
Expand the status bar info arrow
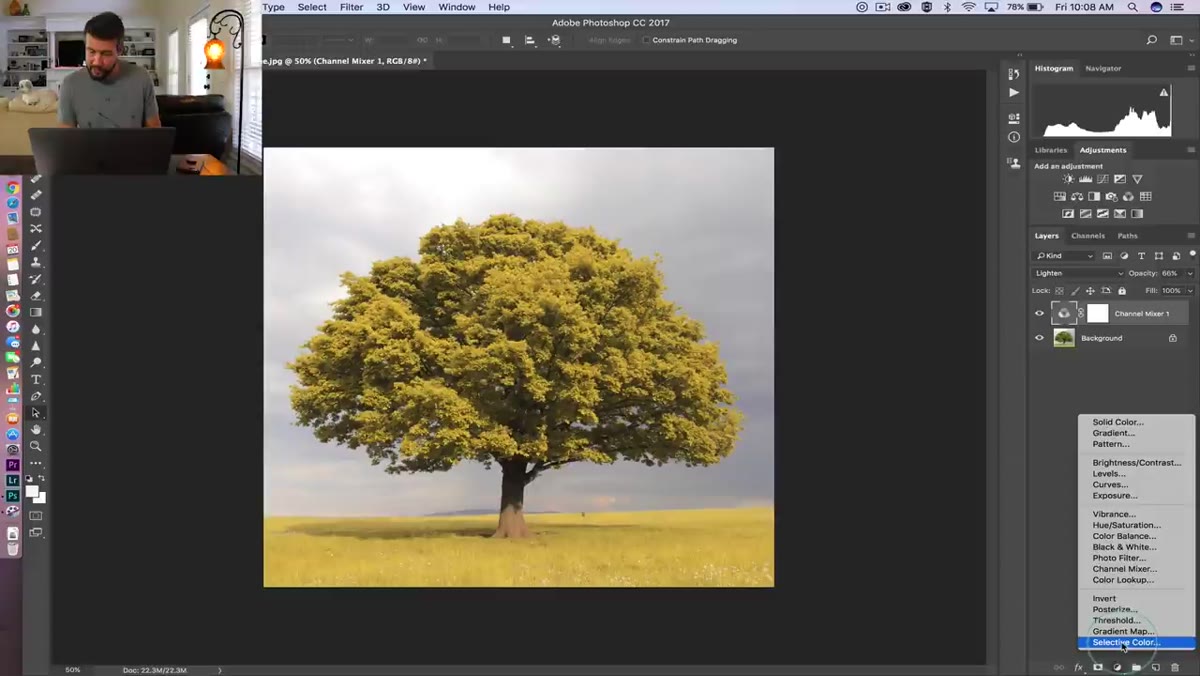pos(220,670)
